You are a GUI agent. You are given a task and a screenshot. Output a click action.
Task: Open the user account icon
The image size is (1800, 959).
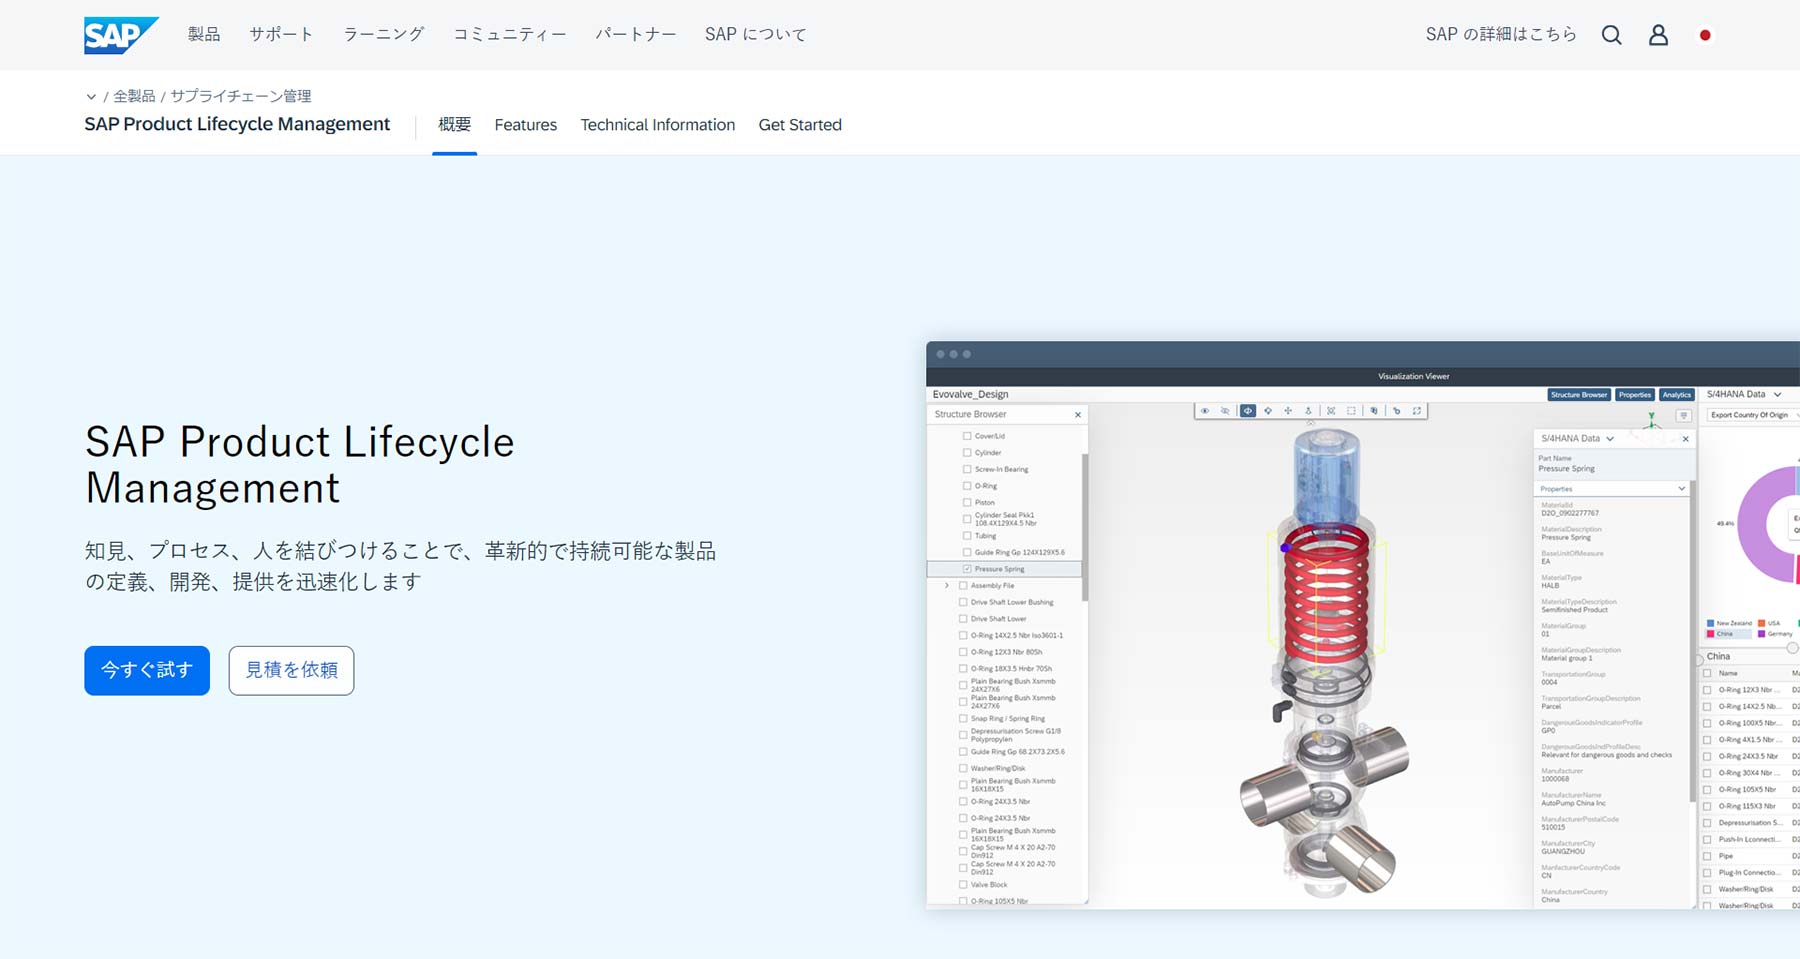1658,35
